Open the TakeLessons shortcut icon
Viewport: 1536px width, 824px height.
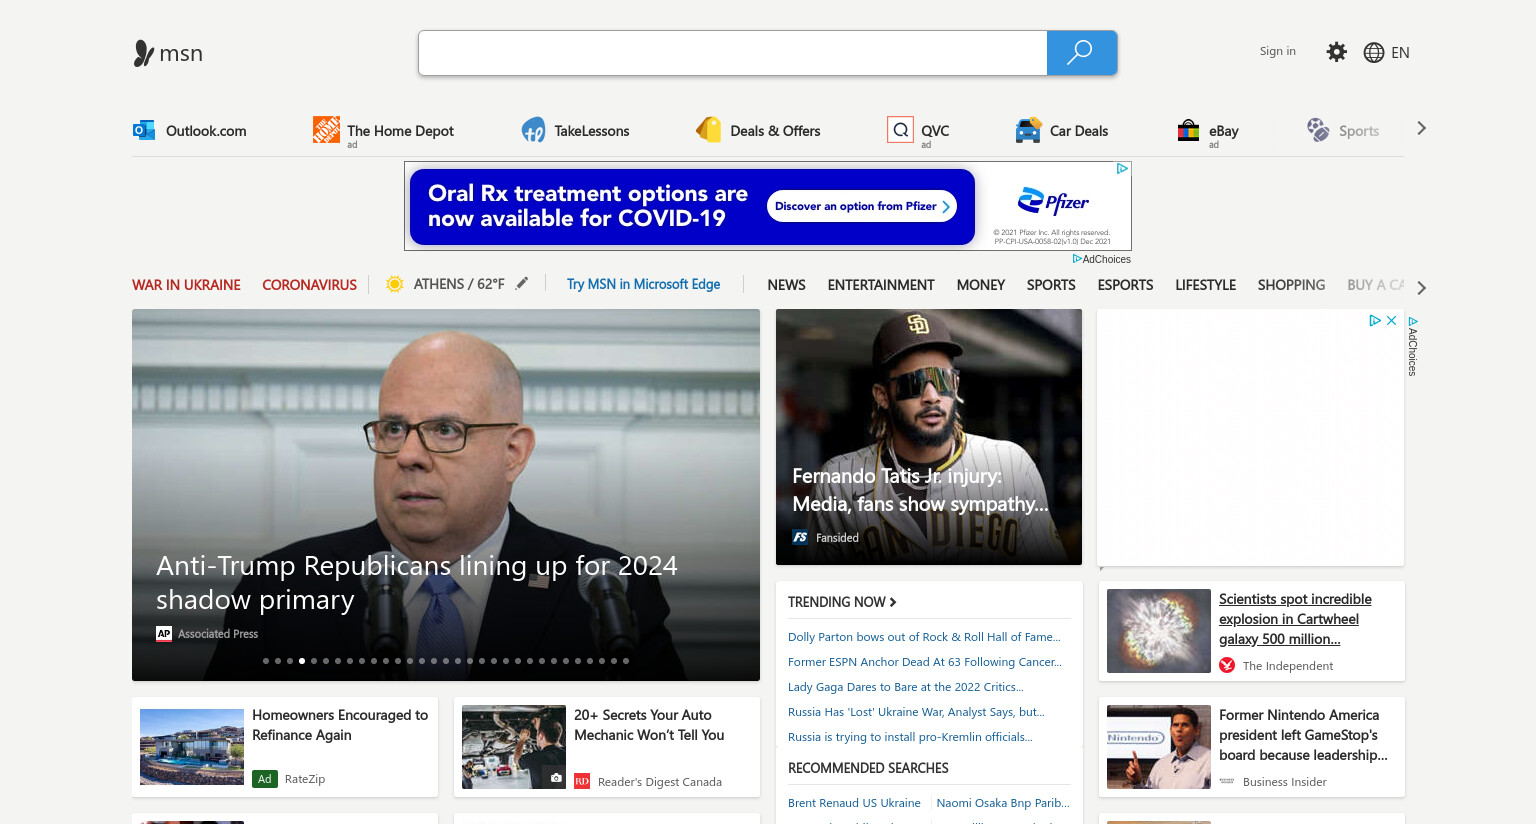[534, 130]
